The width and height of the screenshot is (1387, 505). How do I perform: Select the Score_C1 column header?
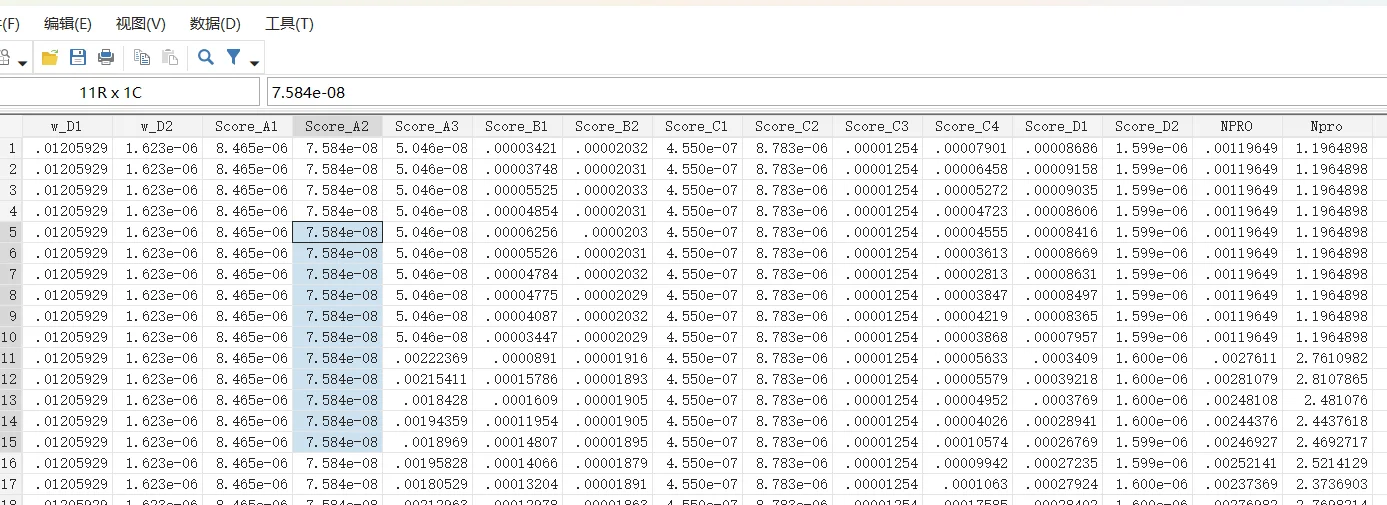coord(697,126)
